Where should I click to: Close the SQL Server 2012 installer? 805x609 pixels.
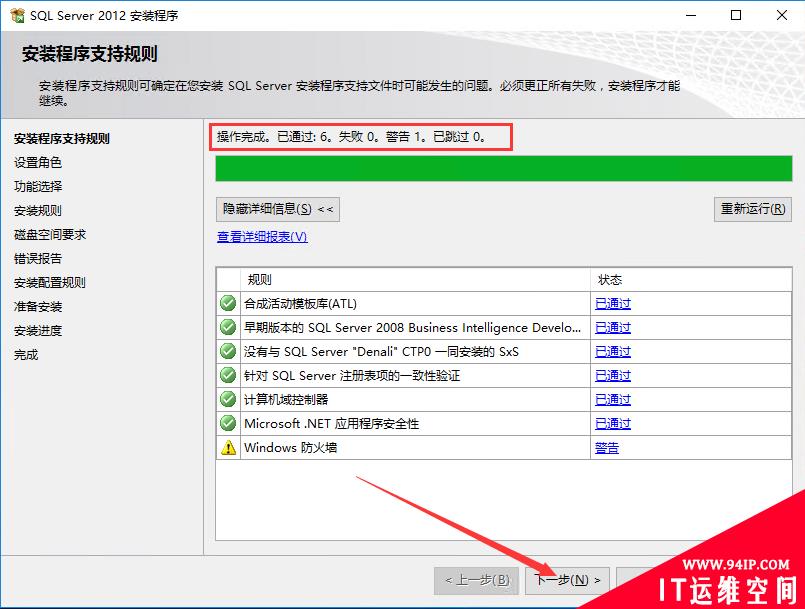782,15
